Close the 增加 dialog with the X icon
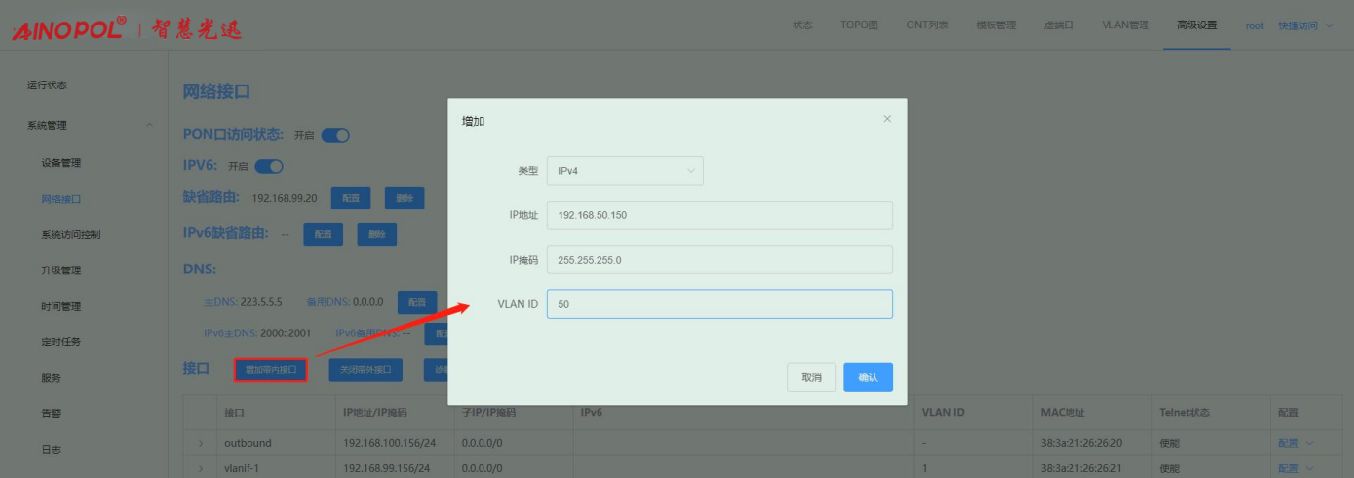The width and height of the screenshot is (1354, 478). (886, 119)
